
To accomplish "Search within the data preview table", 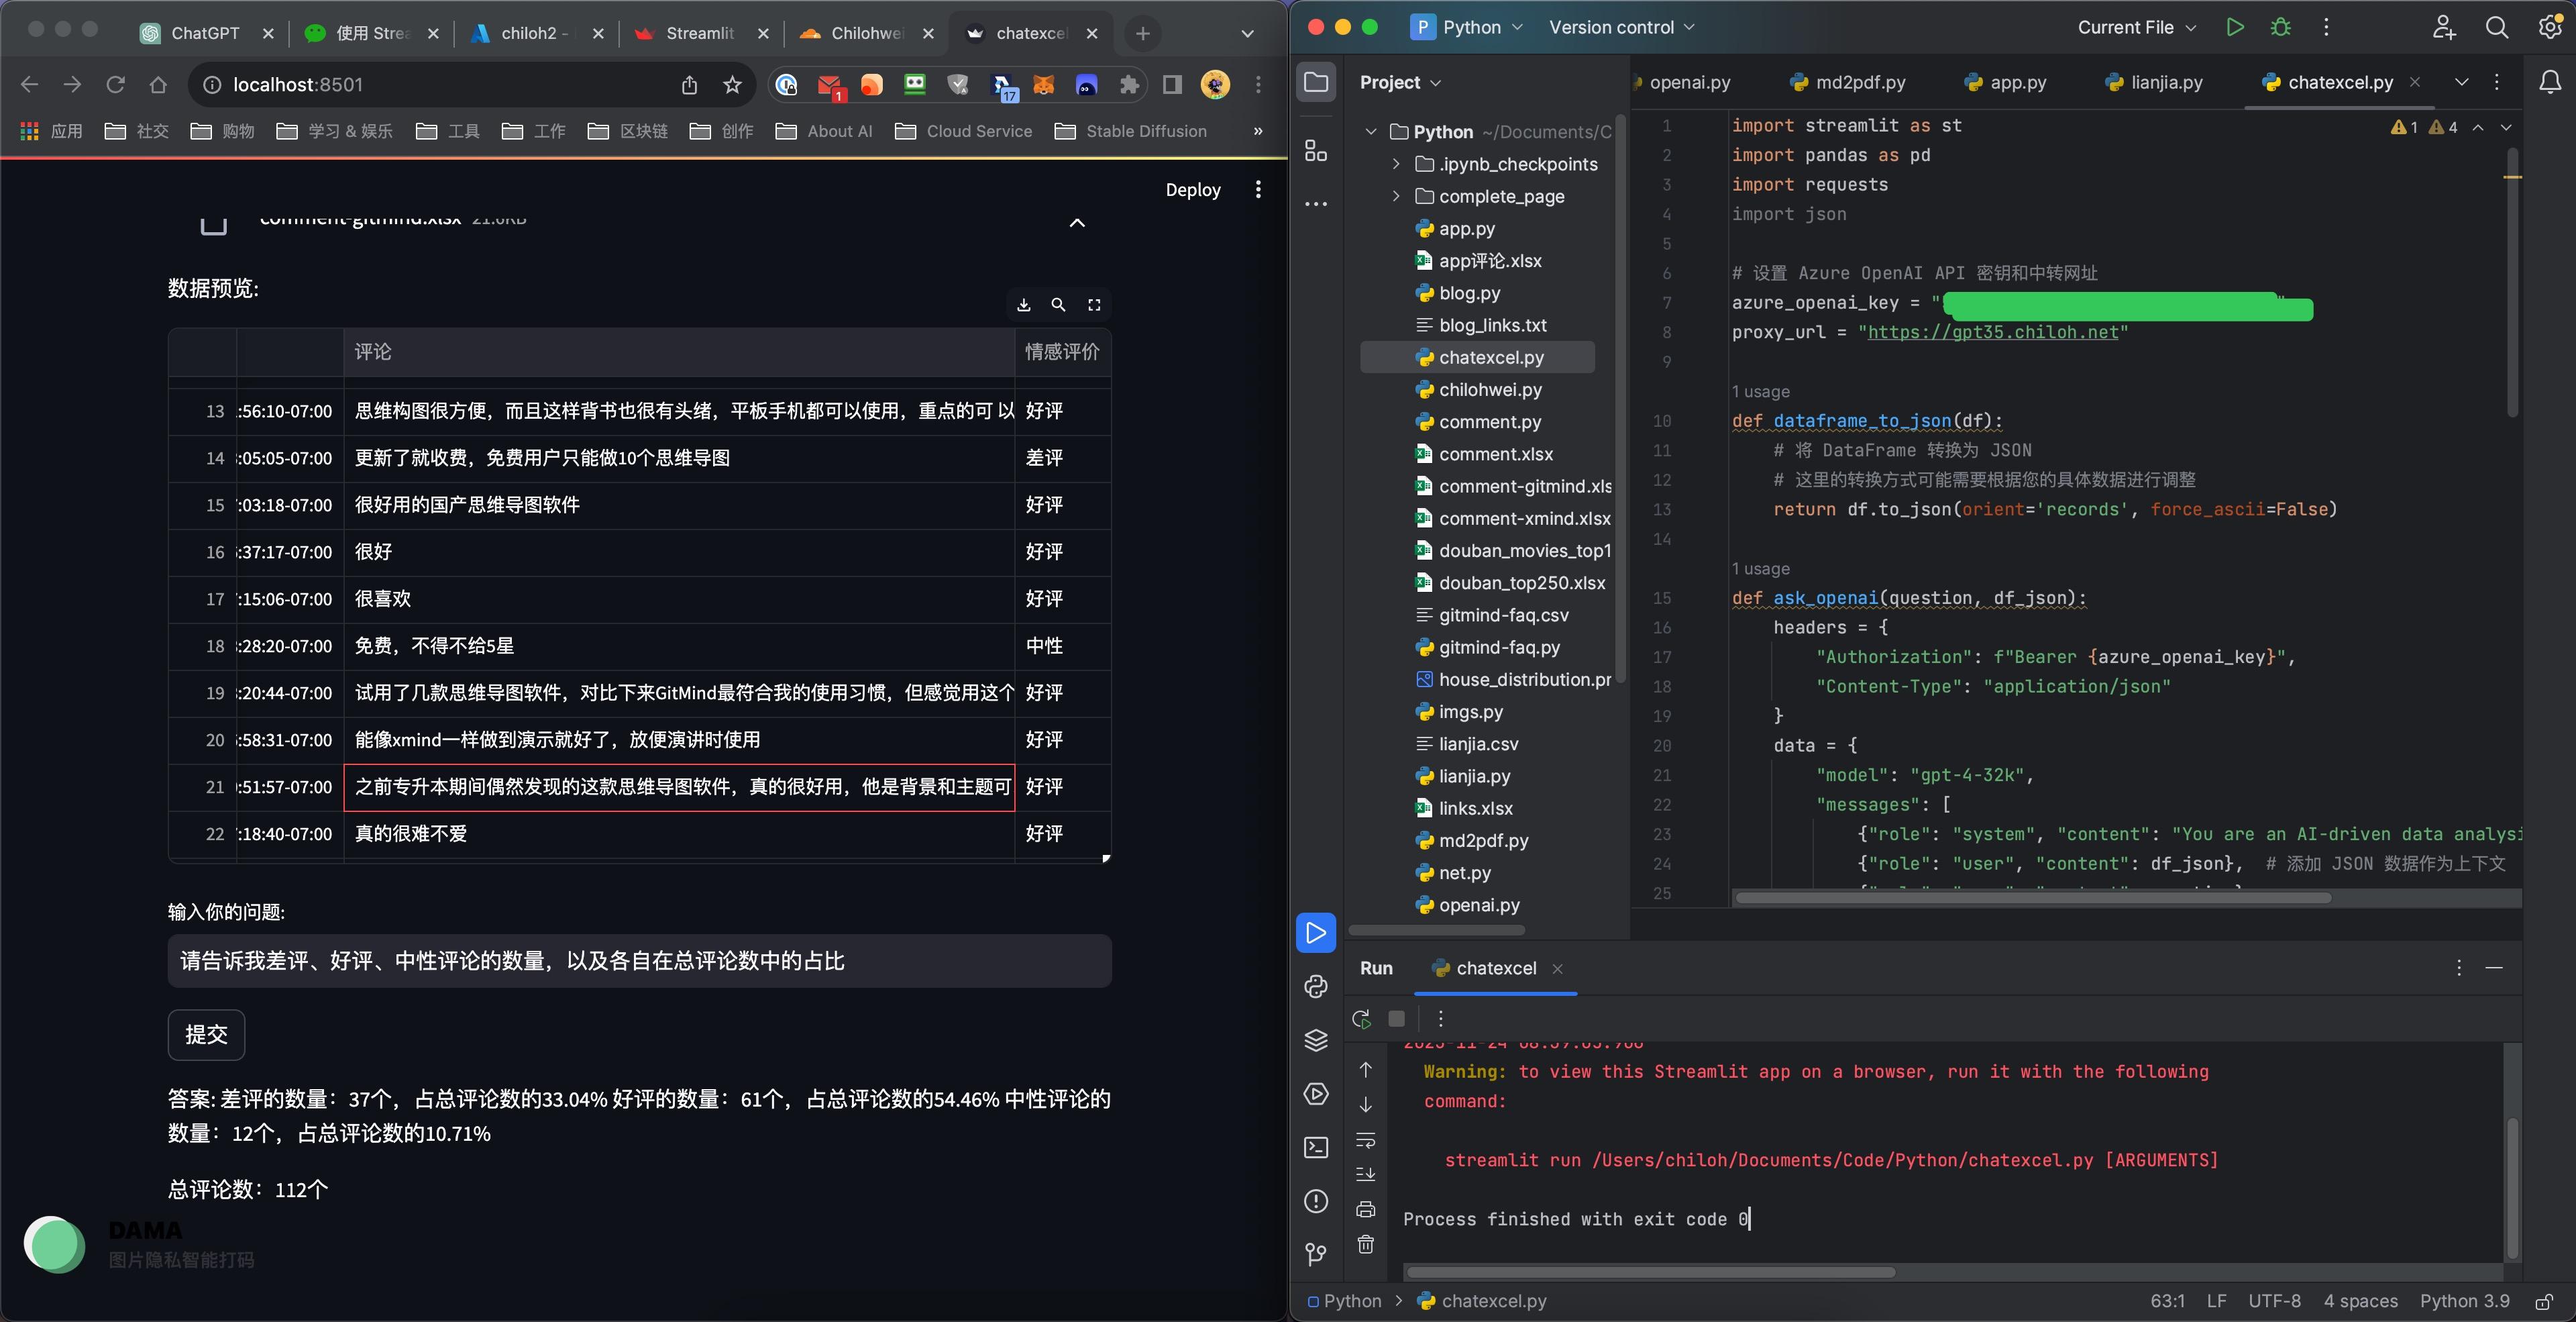I will click(x=1058, y=305).
